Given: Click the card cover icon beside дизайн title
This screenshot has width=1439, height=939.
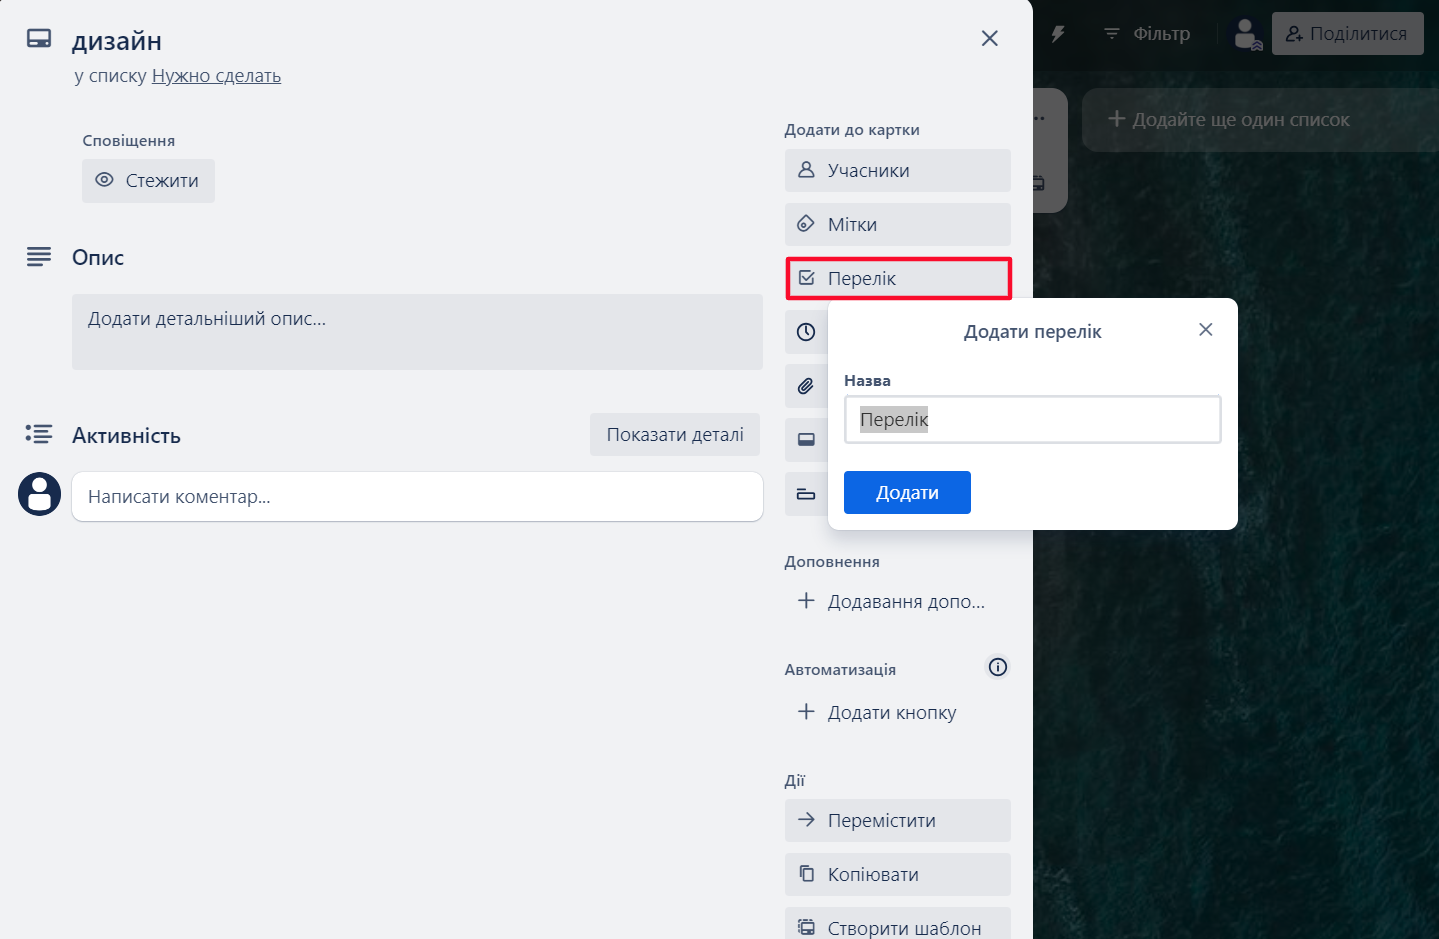Looking at the screenshot, I should [38, 37].
